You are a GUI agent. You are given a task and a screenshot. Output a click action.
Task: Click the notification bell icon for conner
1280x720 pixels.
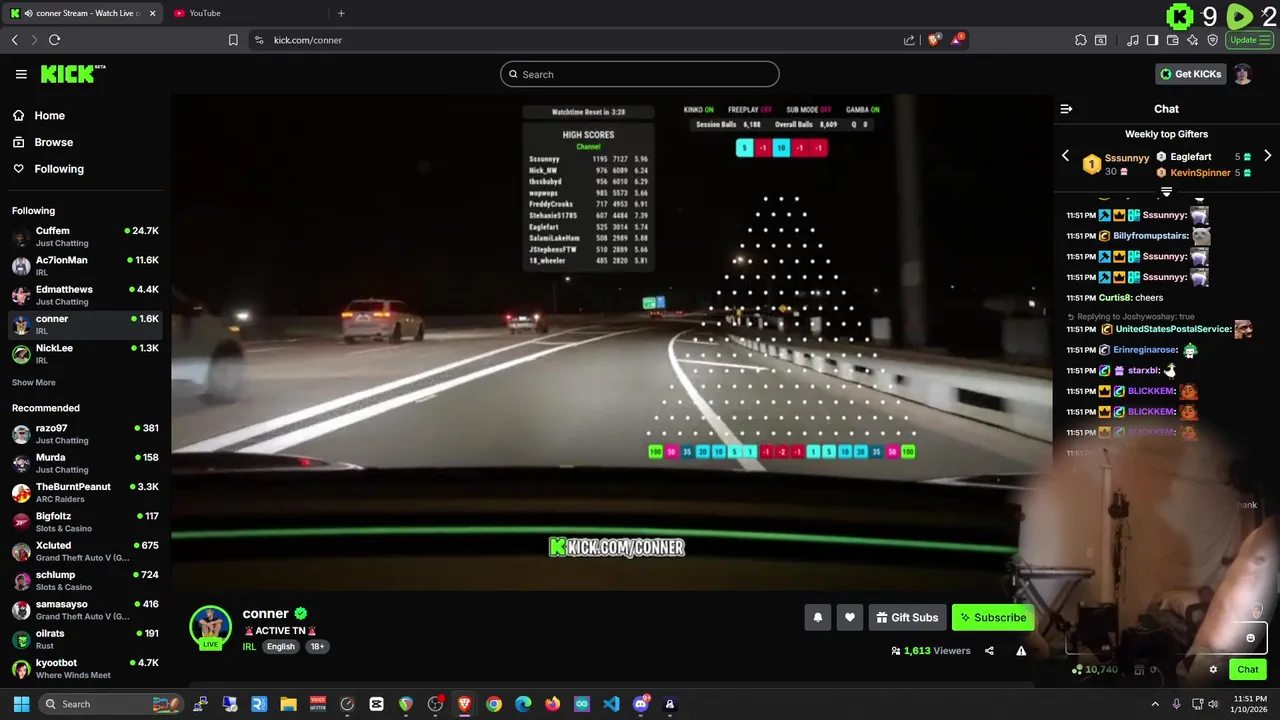pyautogui.click(x=817, y=618)
